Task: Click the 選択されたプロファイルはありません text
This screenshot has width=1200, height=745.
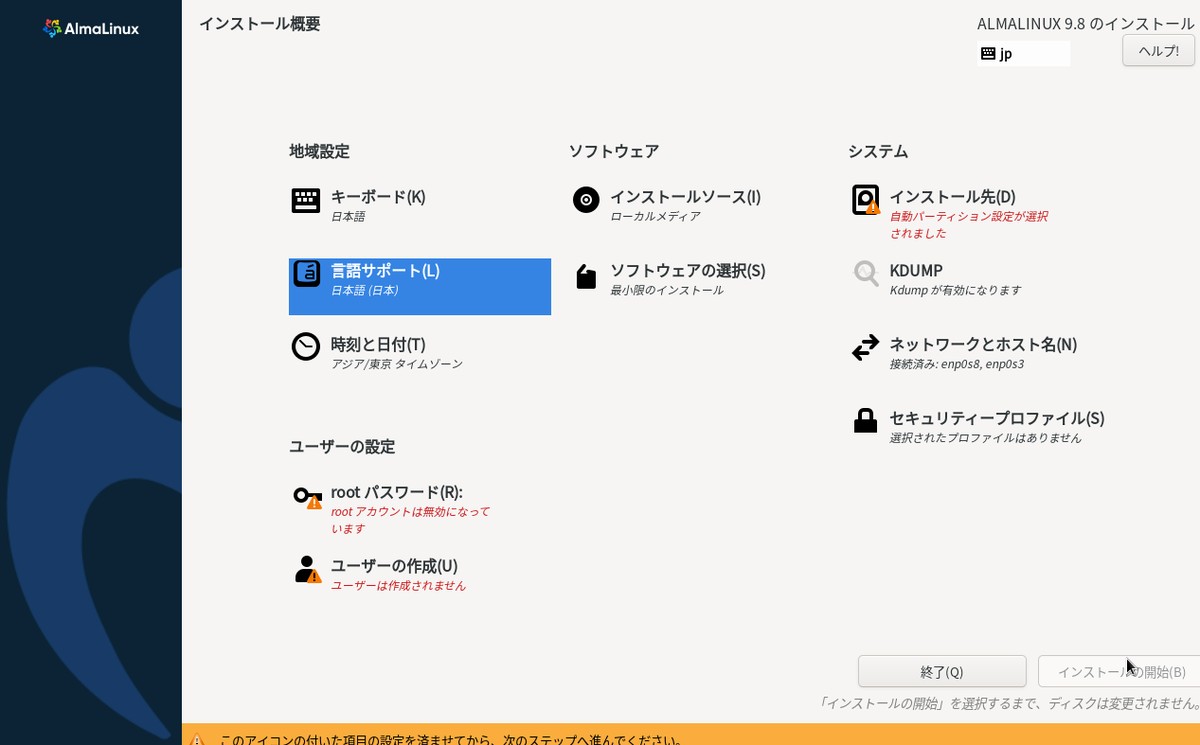Action: point(985,438)
